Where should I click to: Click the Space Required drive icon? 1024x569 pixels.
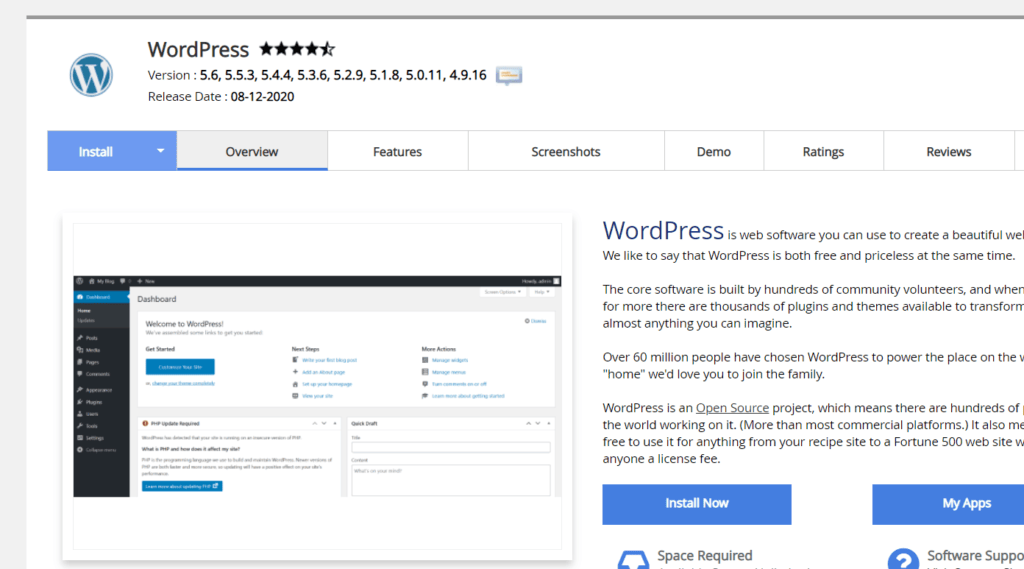(633, 561)
